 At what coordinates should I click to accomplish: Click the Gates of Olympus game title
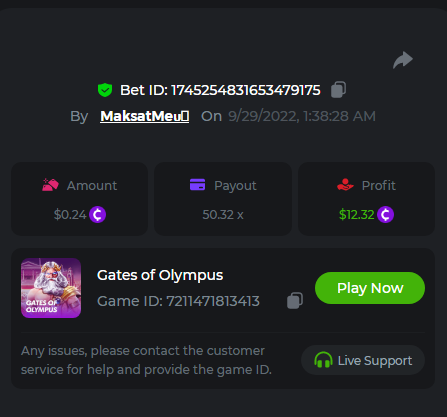pyautogui.click(x=160, y=275)
